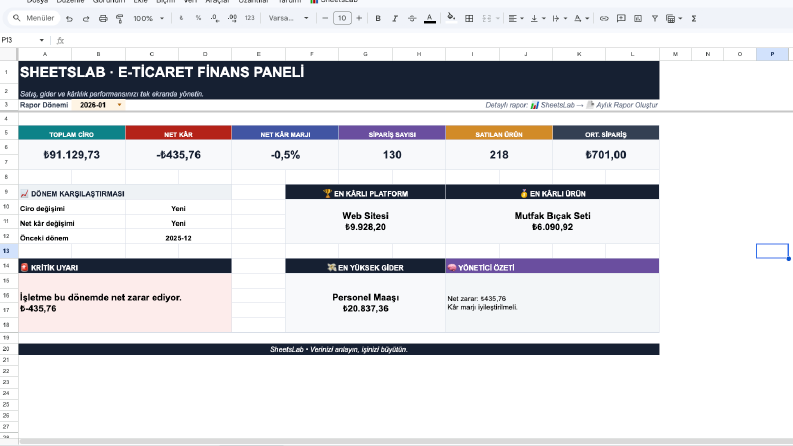This screenshot has height=446, width=793.
Task: Click the Mutfak Bıçak Seti product cell
Action: pos(552,221)
